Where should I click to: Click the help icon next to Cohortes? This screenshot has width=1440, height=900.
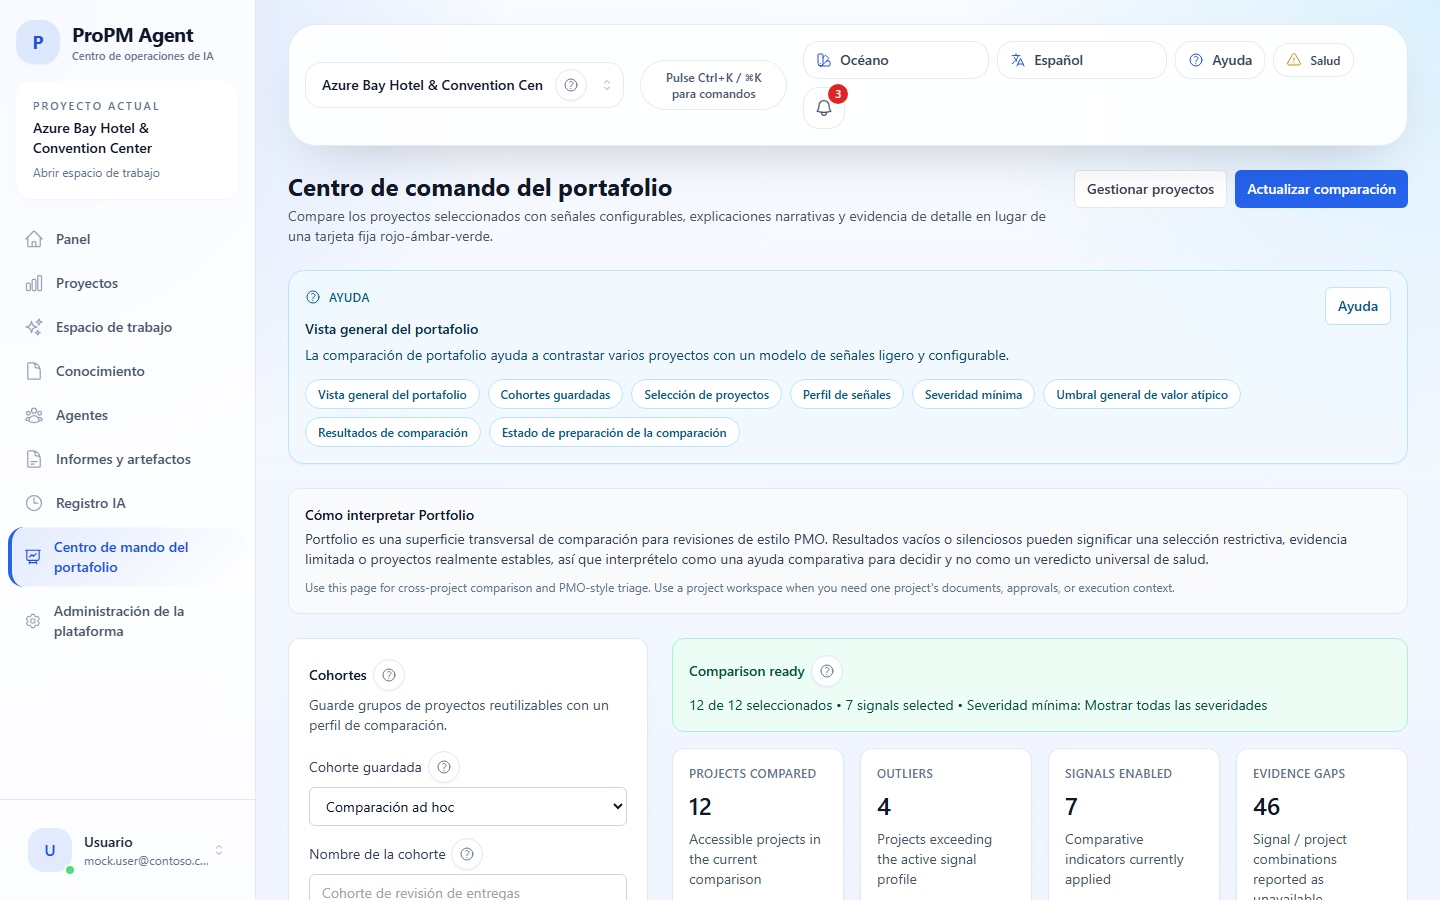pos(389,675)
